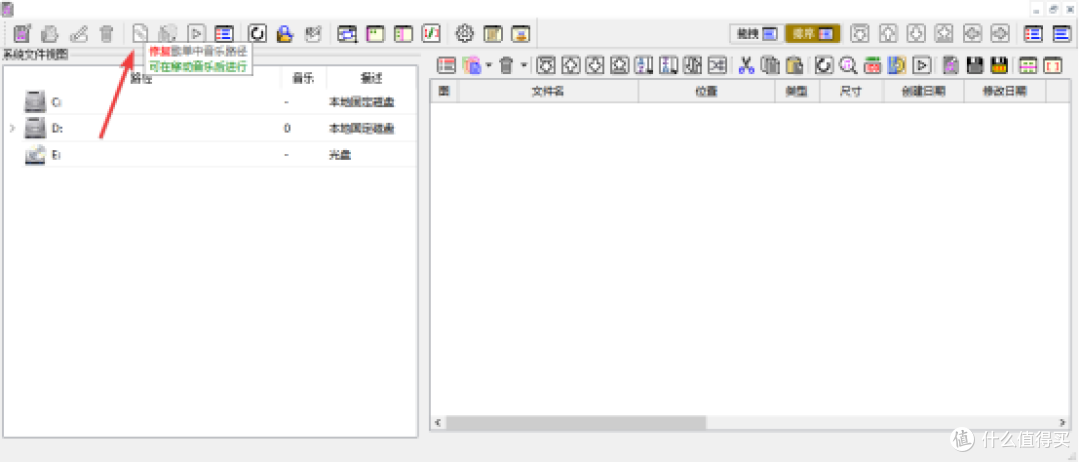Open dropdown arrow next to file list trash icon

click(523, 65)
